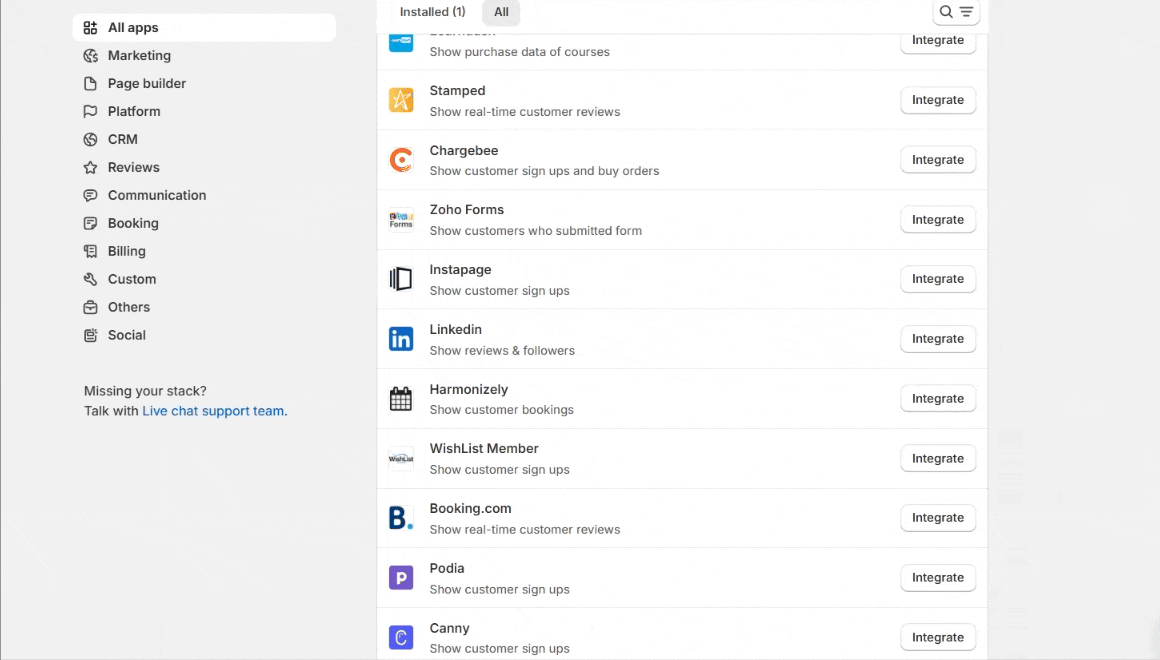Image resolution: width=1160 pixels, height=660 pixels.
Task: Click the Instapage logo icon
Action: click(401, 279)
